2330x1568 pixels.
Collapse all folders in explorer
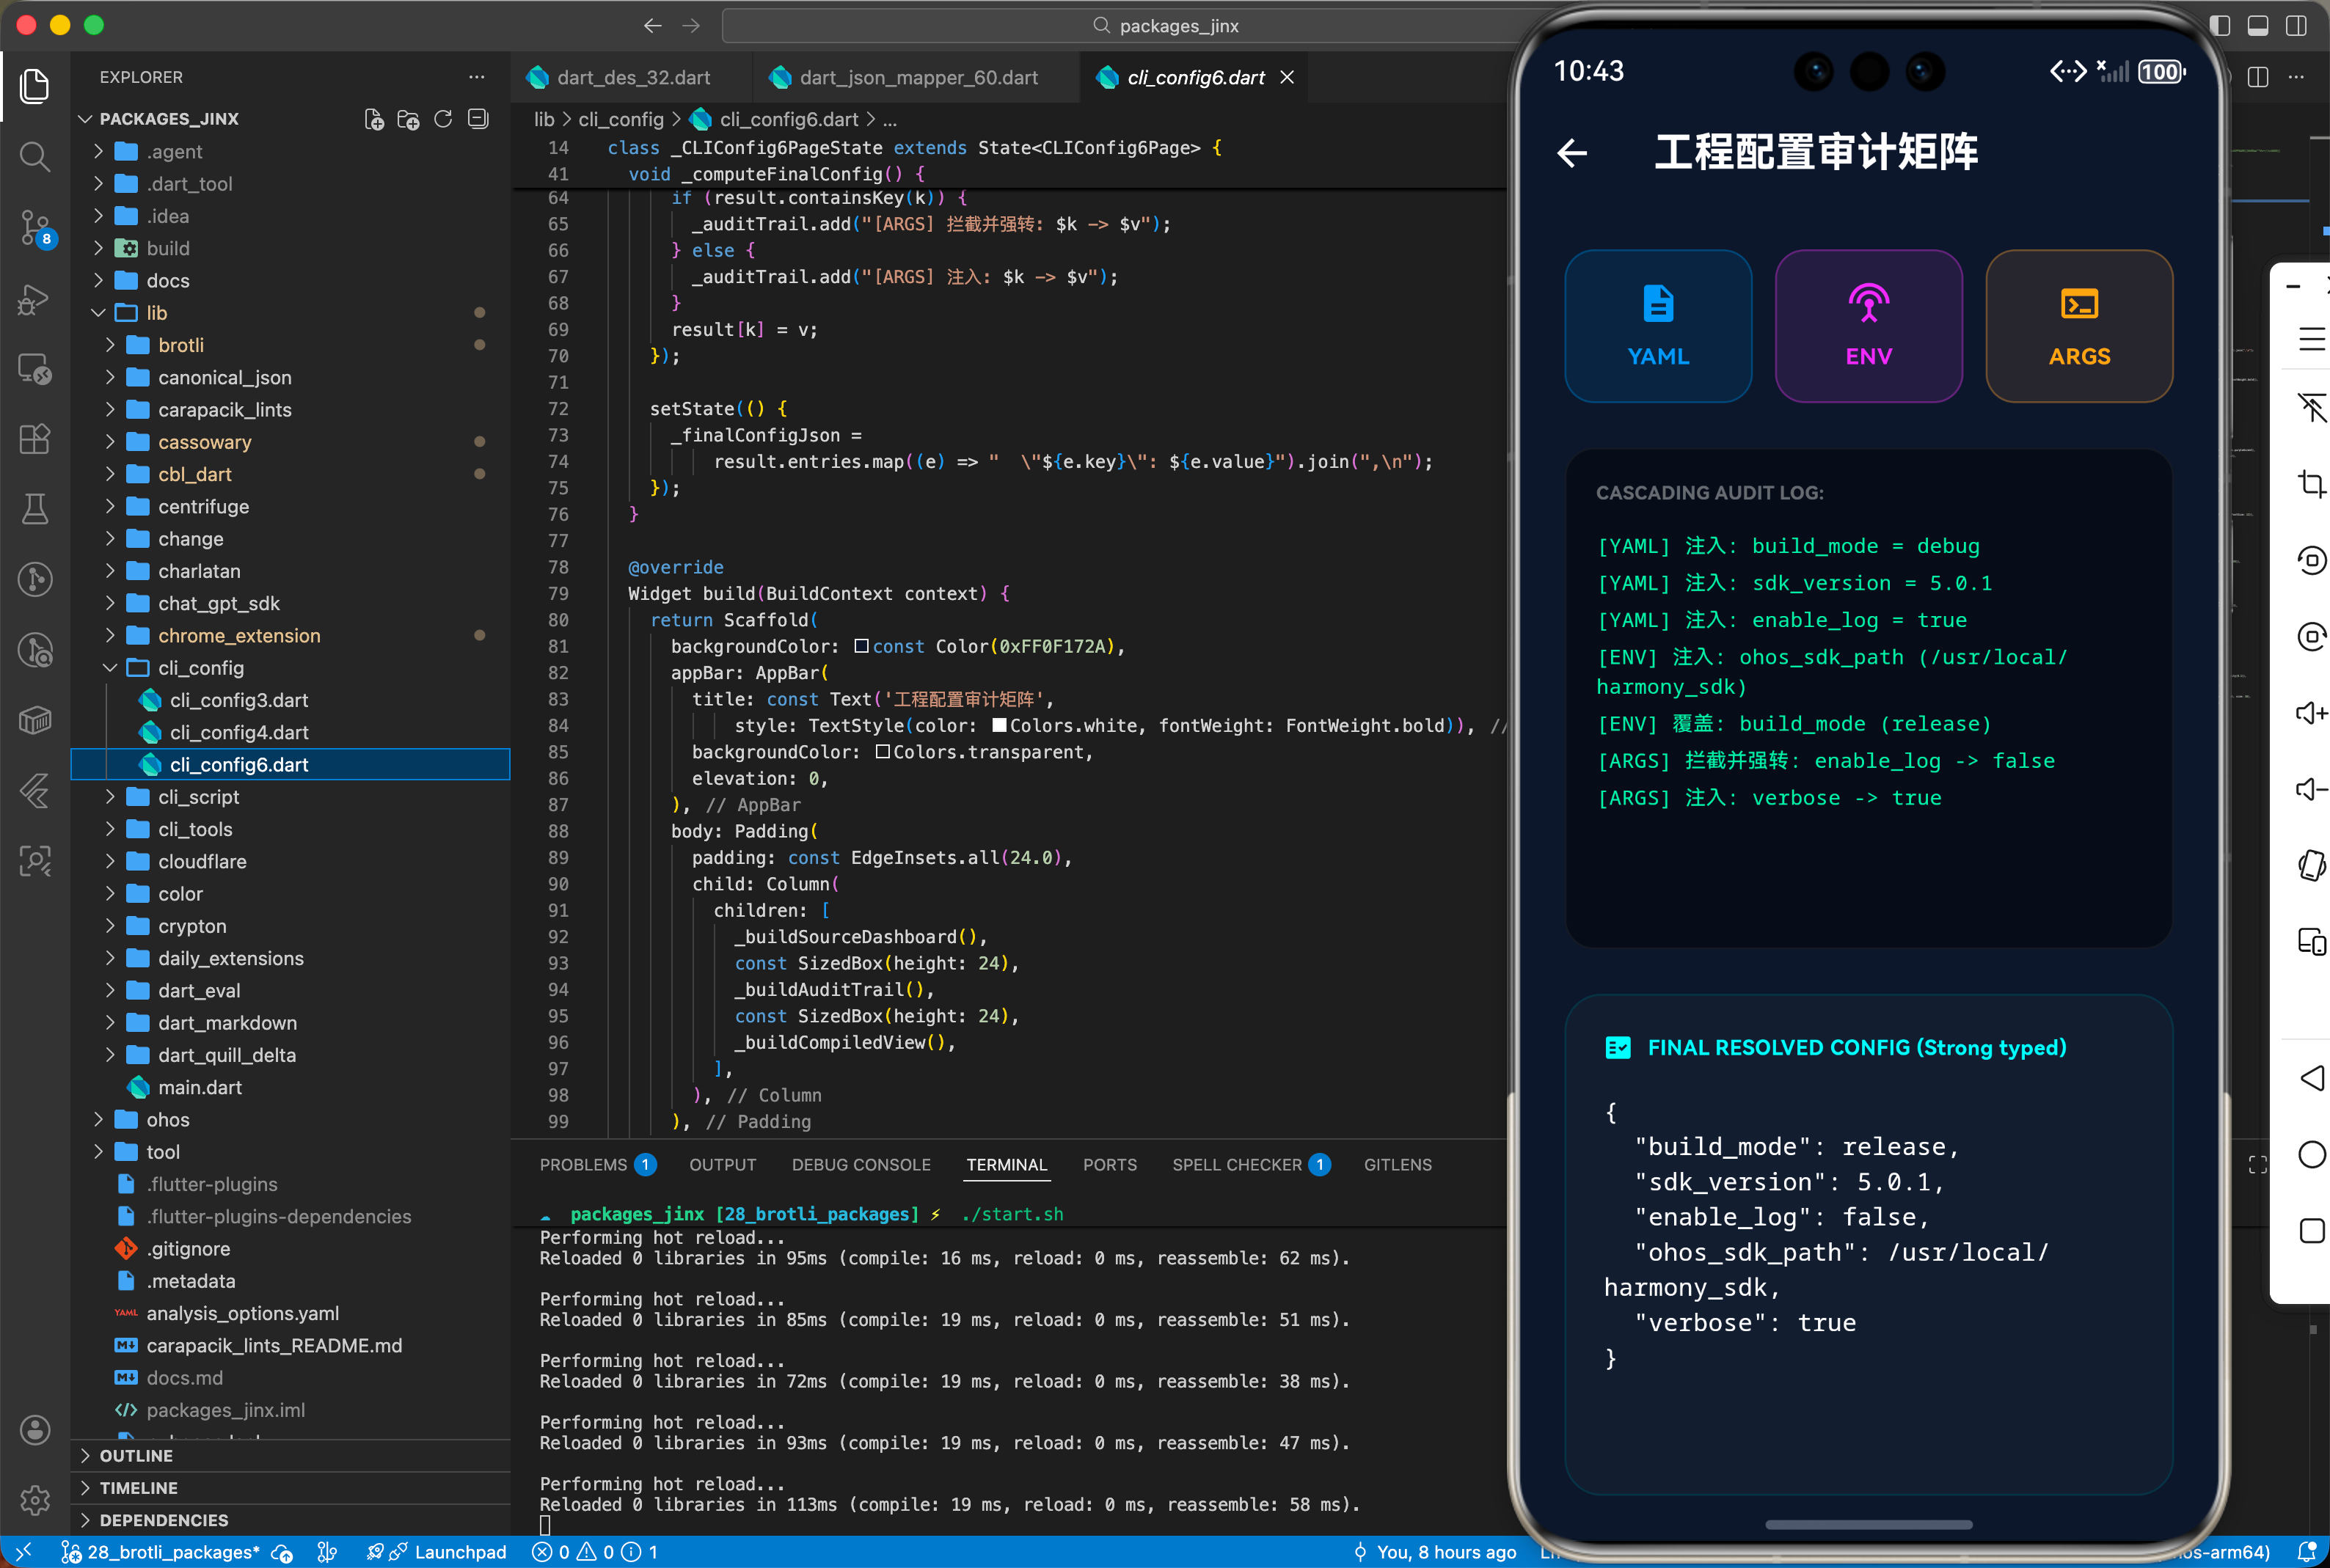(x=478, y=119)
